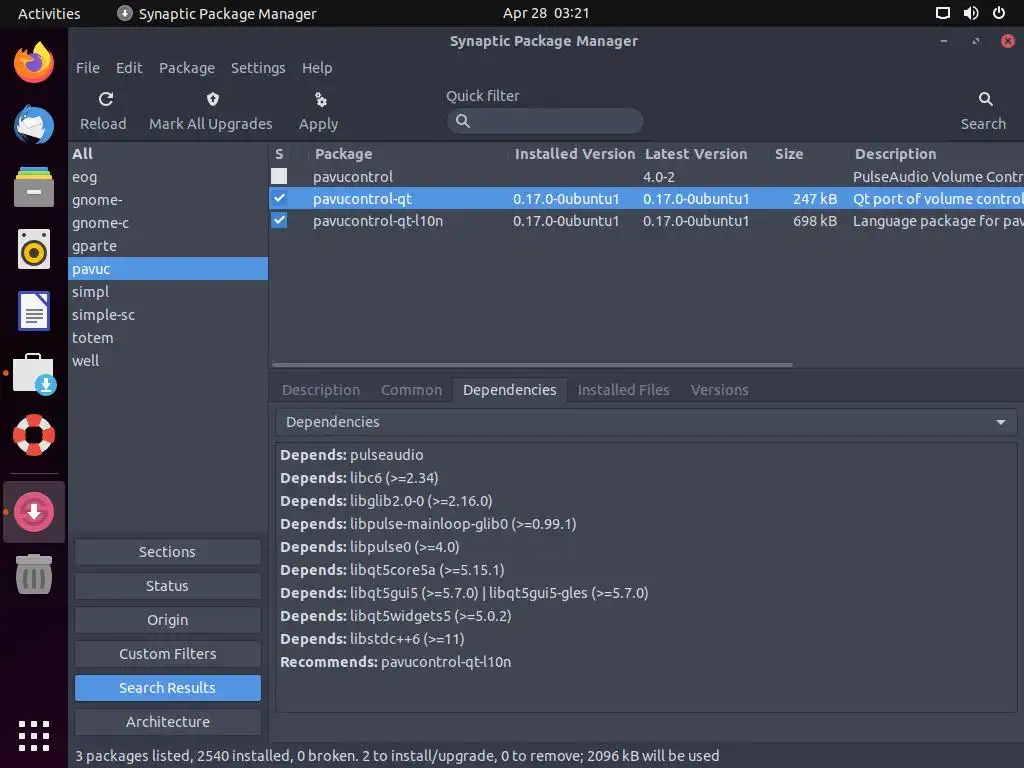This screenshot has width=1024, height=768.
Task: Click the Search magnifier toolbar icon
Action: click(985, 99)
